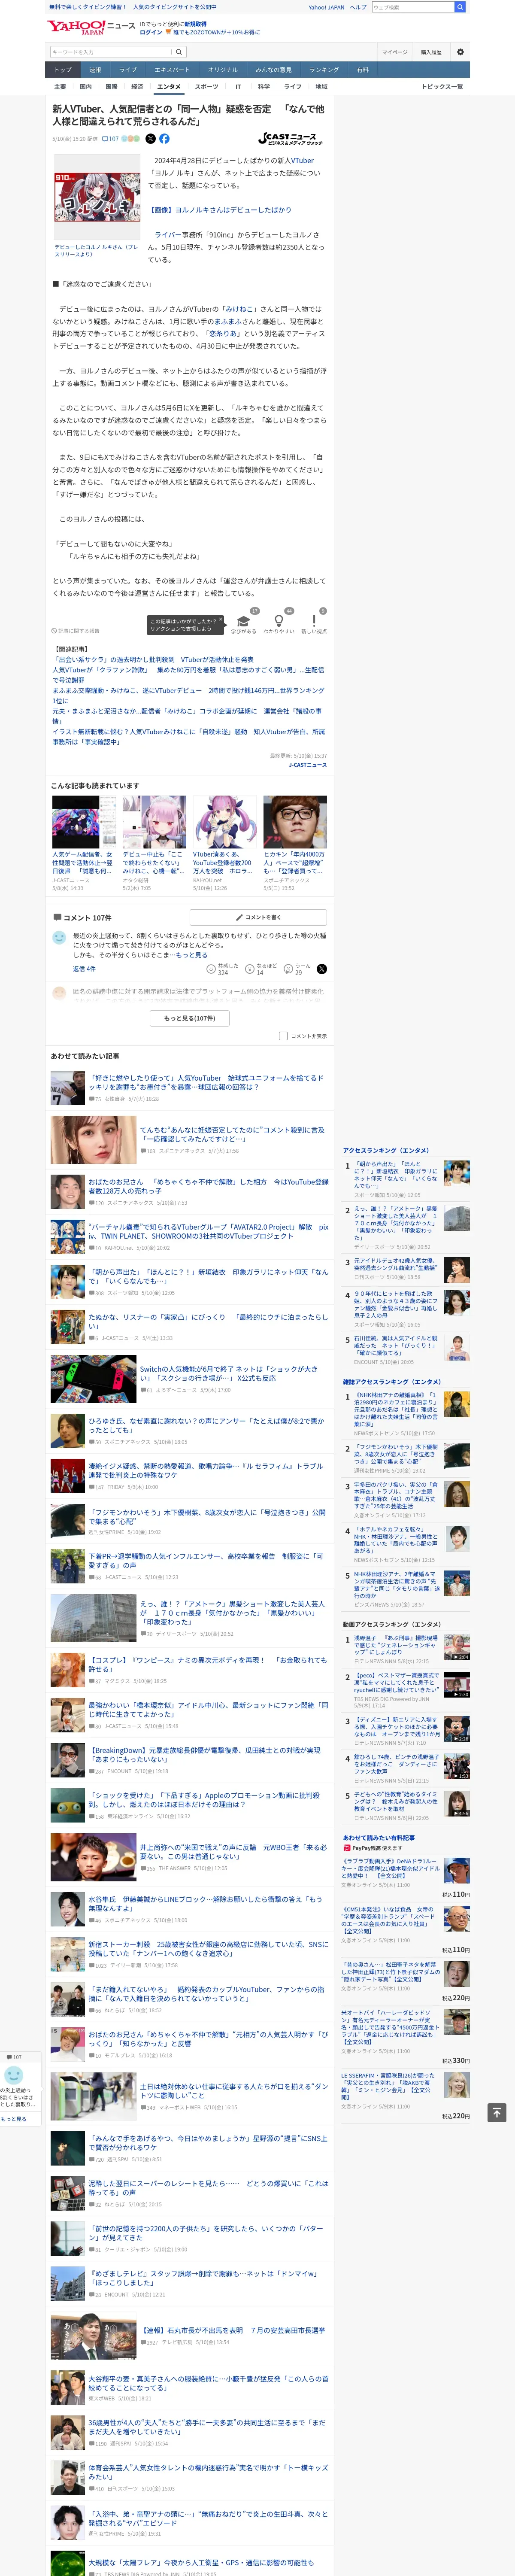Open the マイページ link
The height and width of the screenshot is (2576, 515).
click(394, 52)
